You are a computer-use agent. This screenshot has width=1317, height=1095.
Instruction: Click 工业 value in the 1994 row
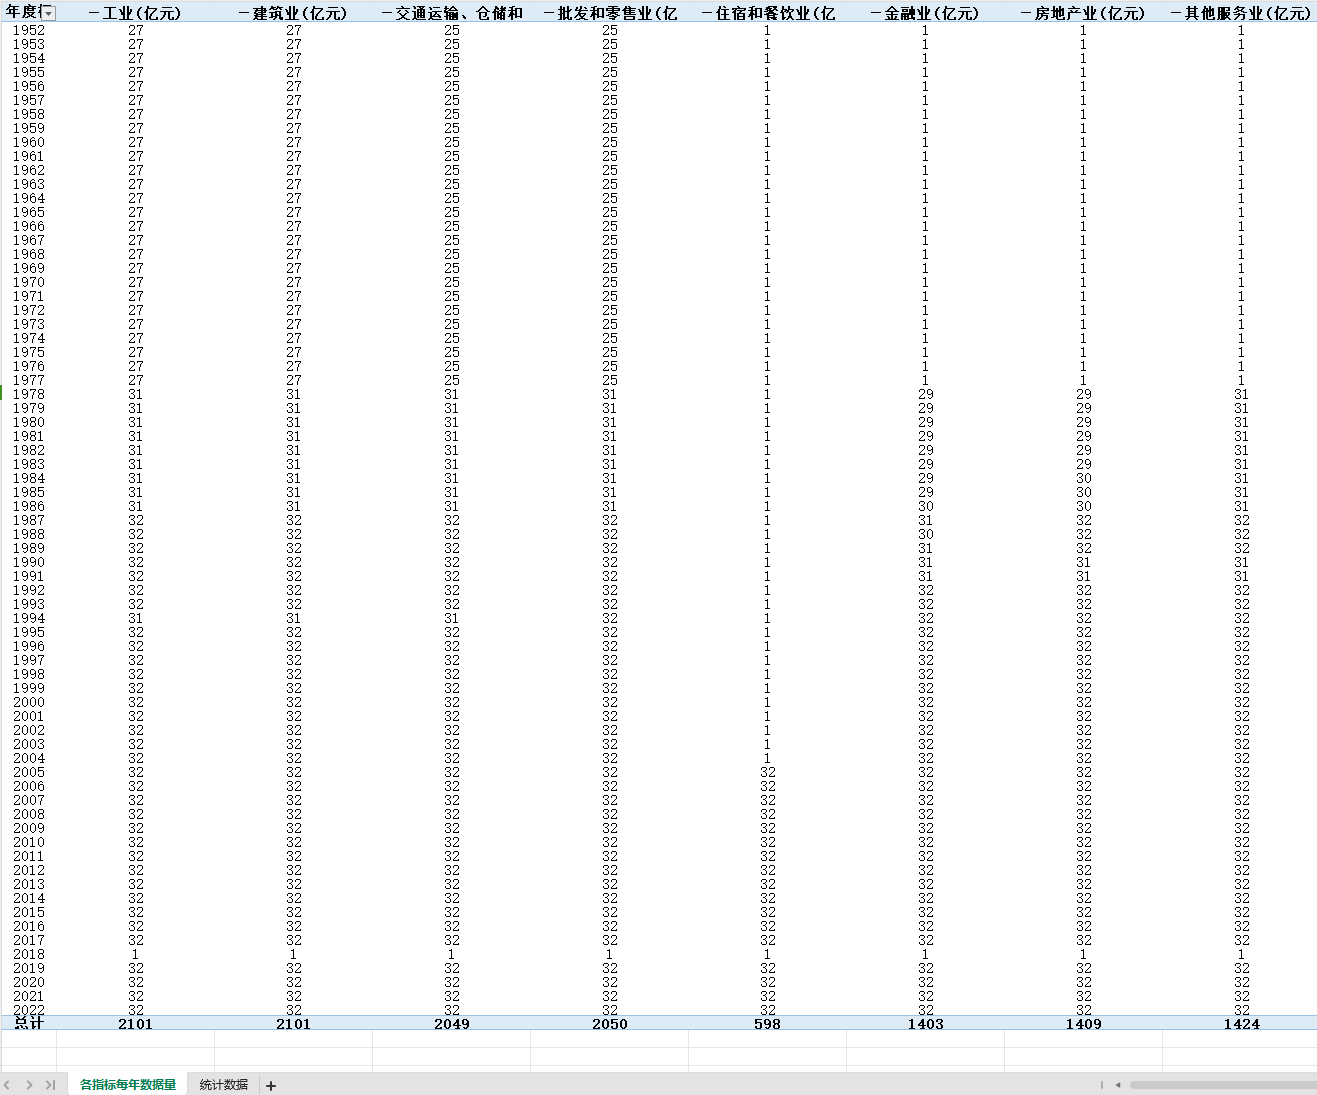click(x=136, y=618)
